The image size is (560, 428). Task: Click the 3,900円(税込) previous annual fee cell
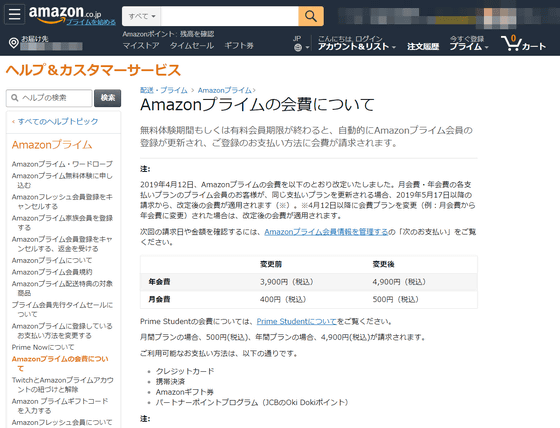(x=286, y=282)
